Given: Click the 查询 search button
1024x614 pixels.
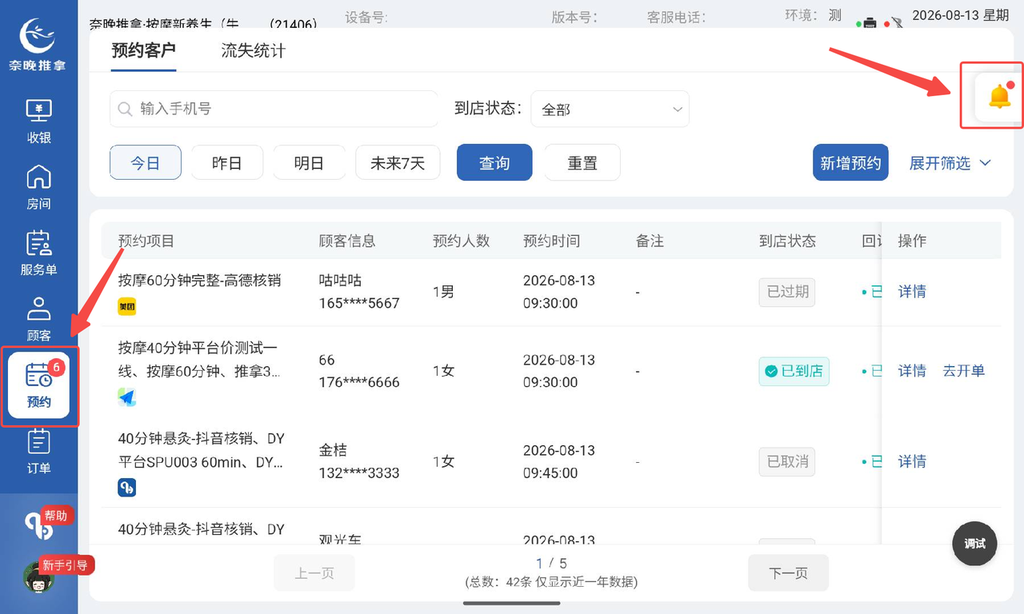Looking at the screenshot, I should pyautogui.click(x=494, y=163).
